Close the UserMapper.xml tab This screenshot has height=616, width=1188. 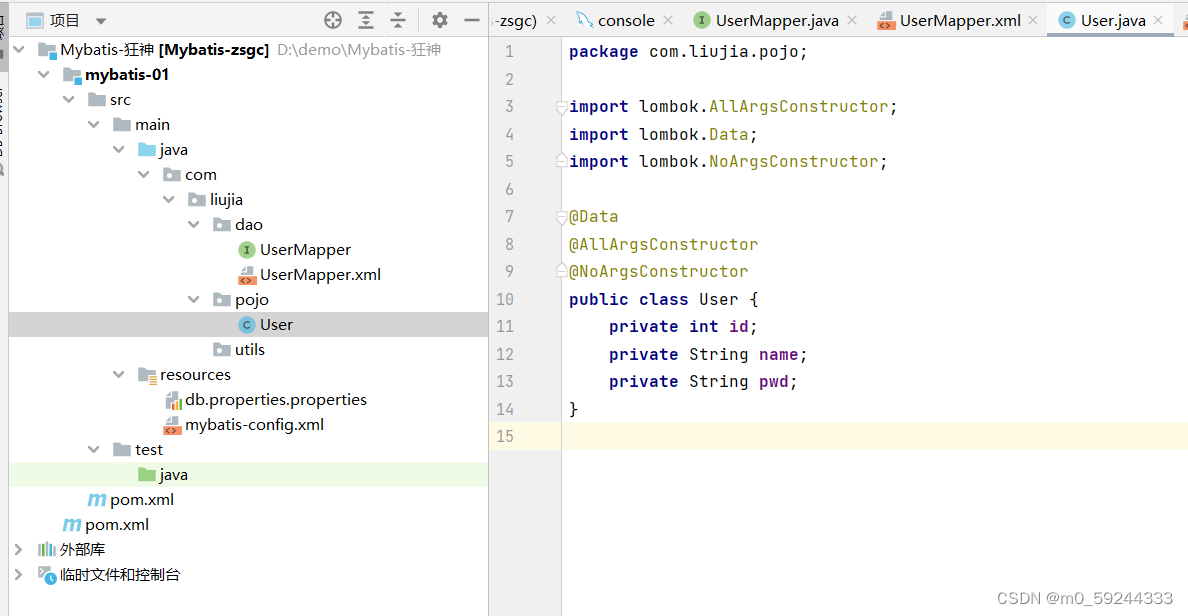(x=1033, y=20)
